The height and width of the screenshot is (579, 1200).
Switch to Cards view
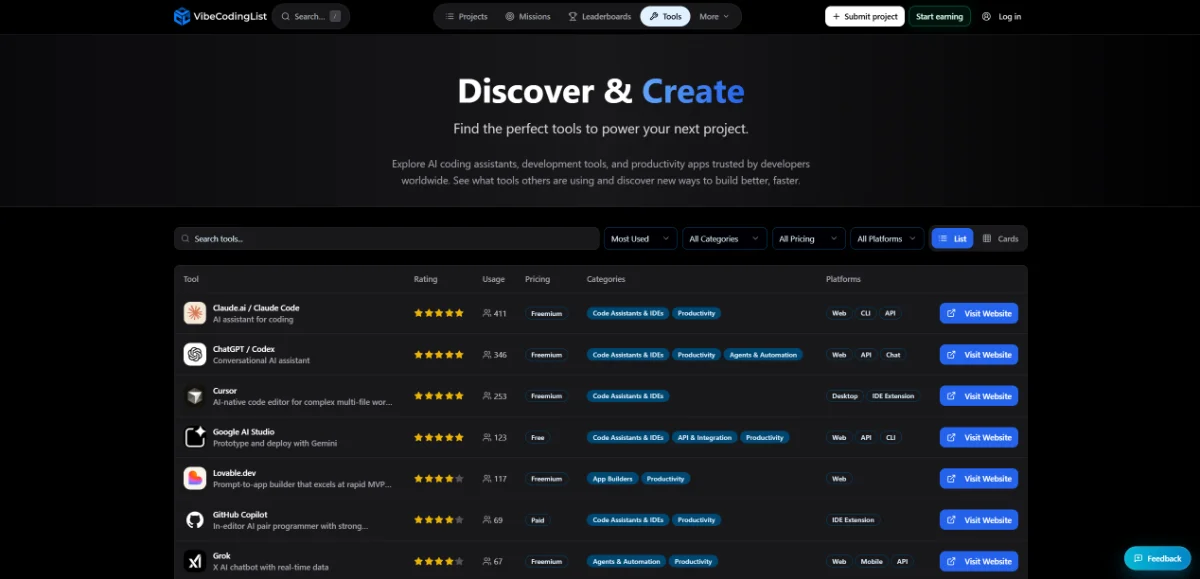[x=1000, y=238]
